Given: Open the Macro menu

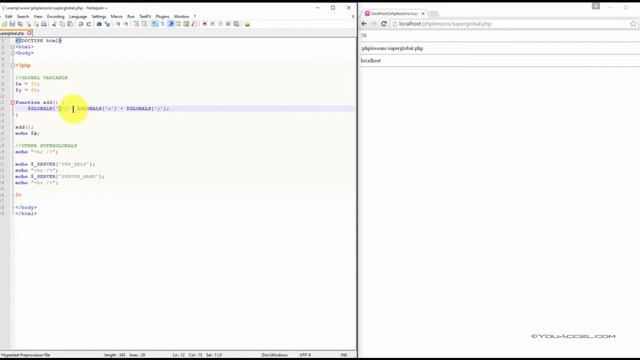Looking at the screenshot, I should 116,17.
